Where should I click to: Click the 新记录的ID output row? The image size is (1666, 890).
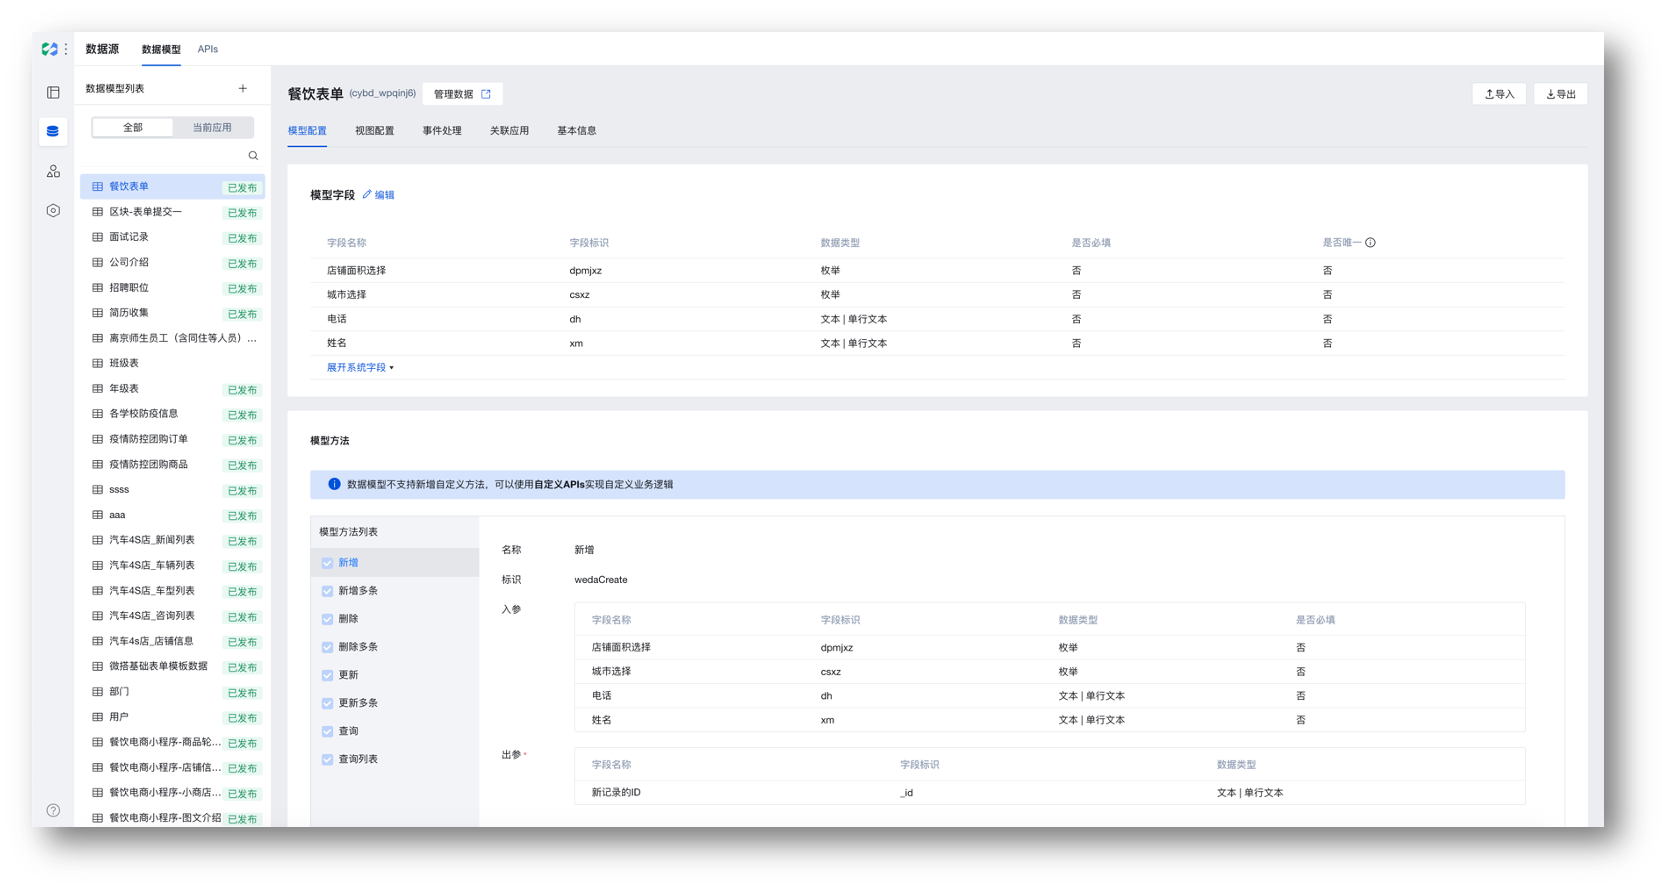pyautogui.click(x=1050, y=793)
